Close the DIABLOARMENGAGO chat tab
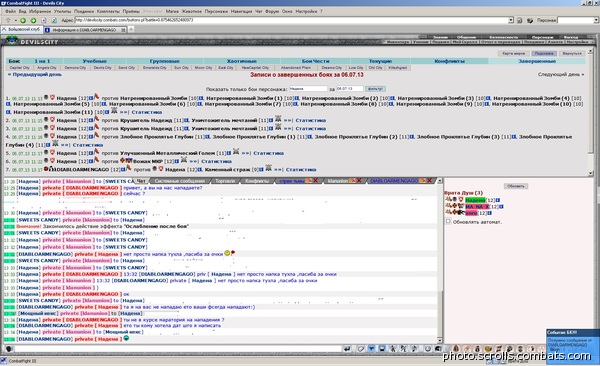The height and width of the screenshot is (366, 600). (x=430, y=181)
